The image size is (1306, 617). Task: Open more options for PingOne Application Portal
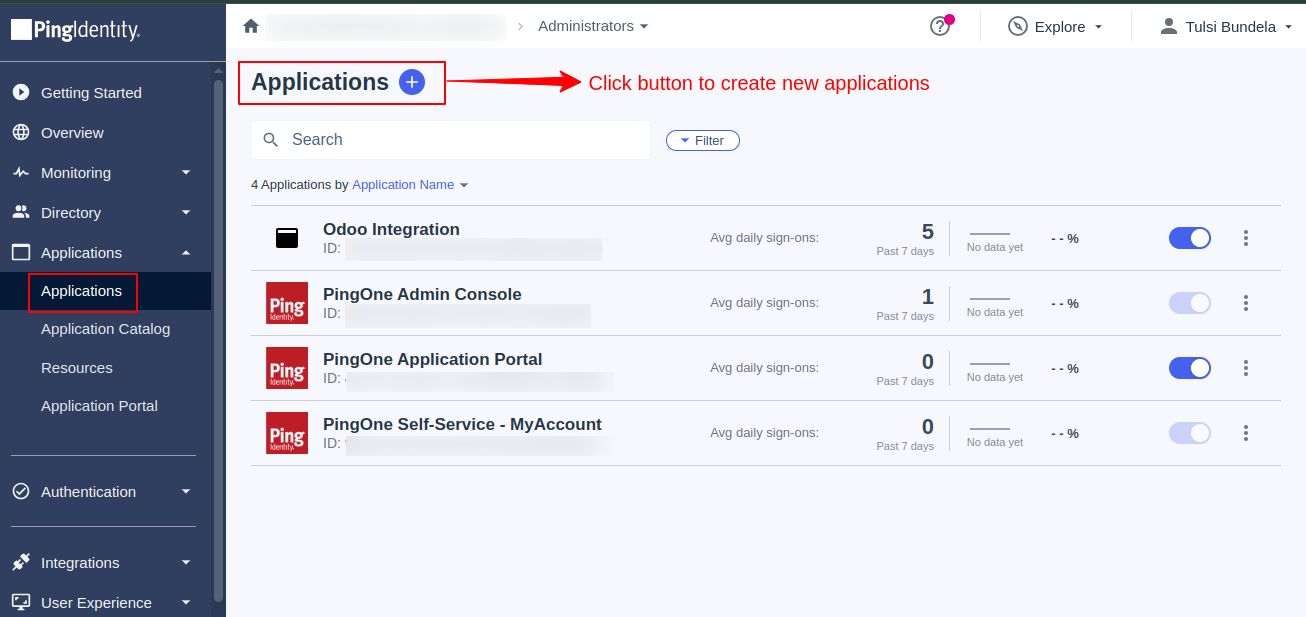[1246, 368]
